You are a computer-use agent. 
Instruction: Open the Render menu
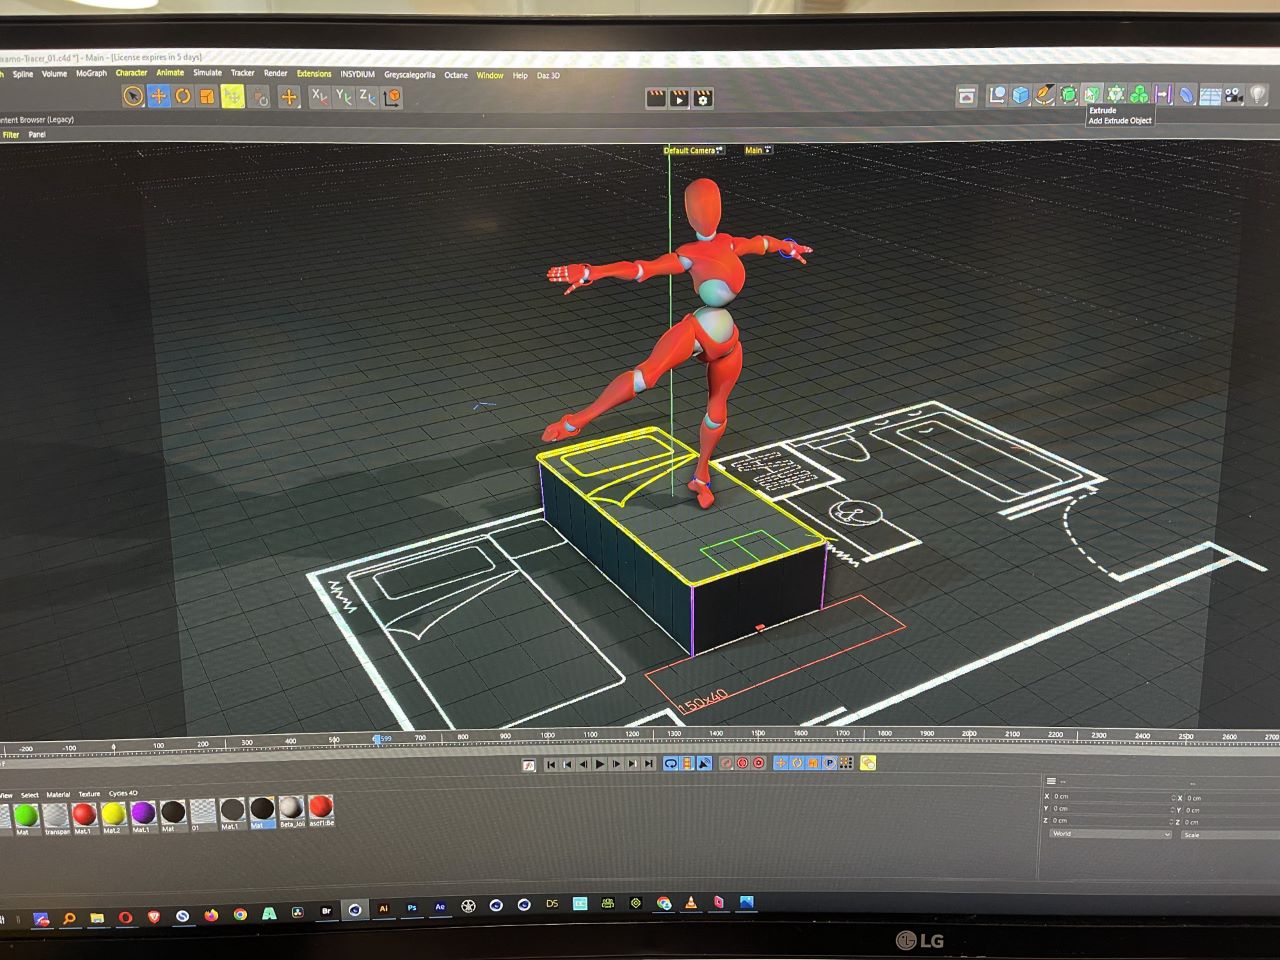(275, 73)
